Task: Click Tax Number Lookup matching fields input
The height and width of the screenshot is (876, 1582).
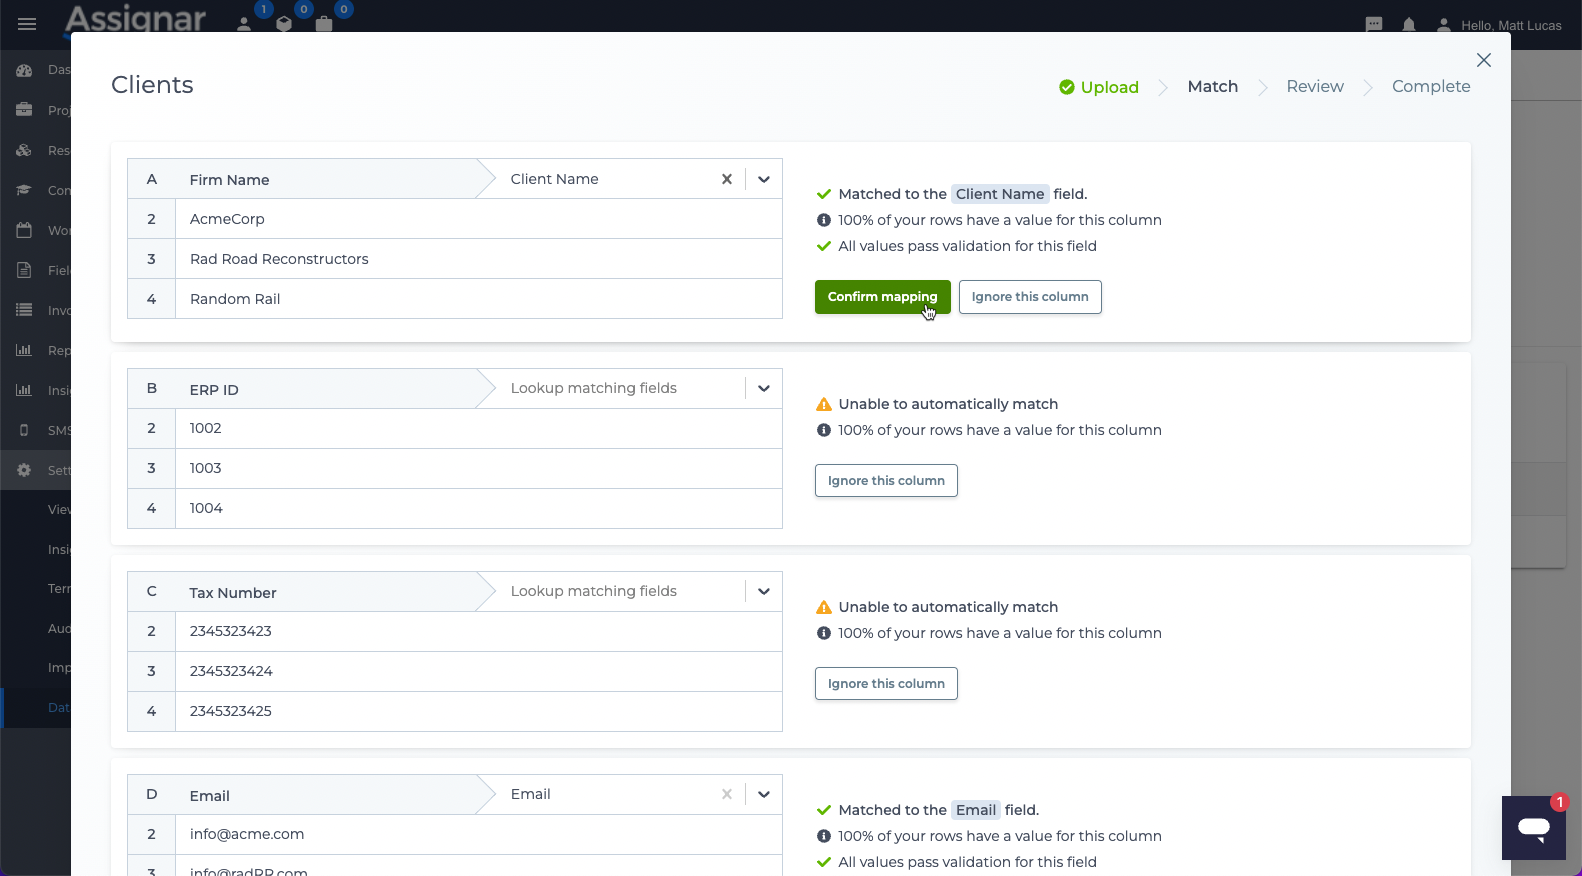Action: (x=620, y=591)
